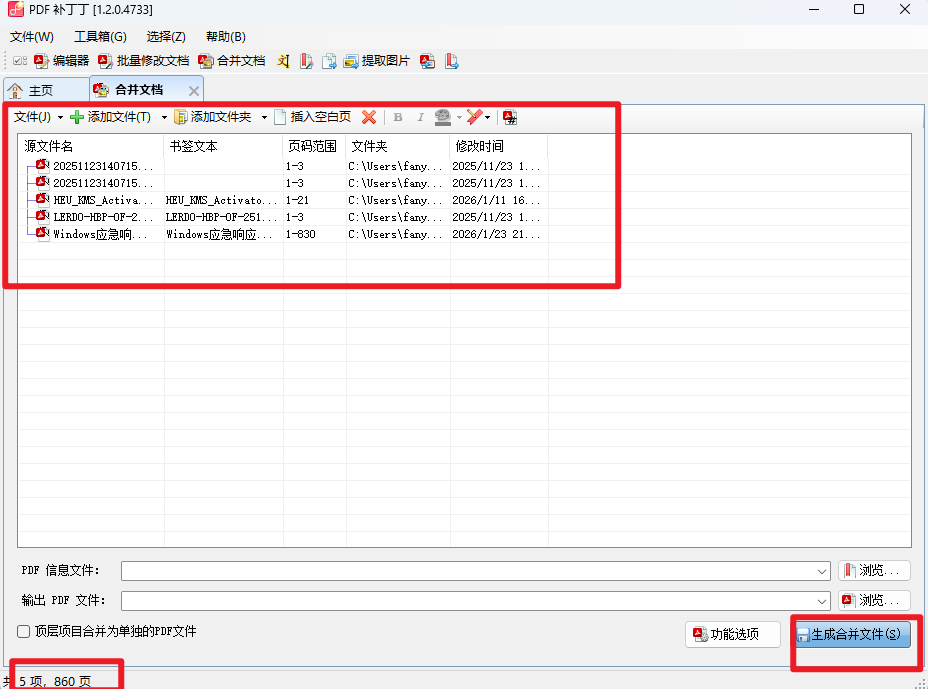The image size is (928, 689).
Task: Open the 工具箱(G) menu
Action: [x=100, y=37]
